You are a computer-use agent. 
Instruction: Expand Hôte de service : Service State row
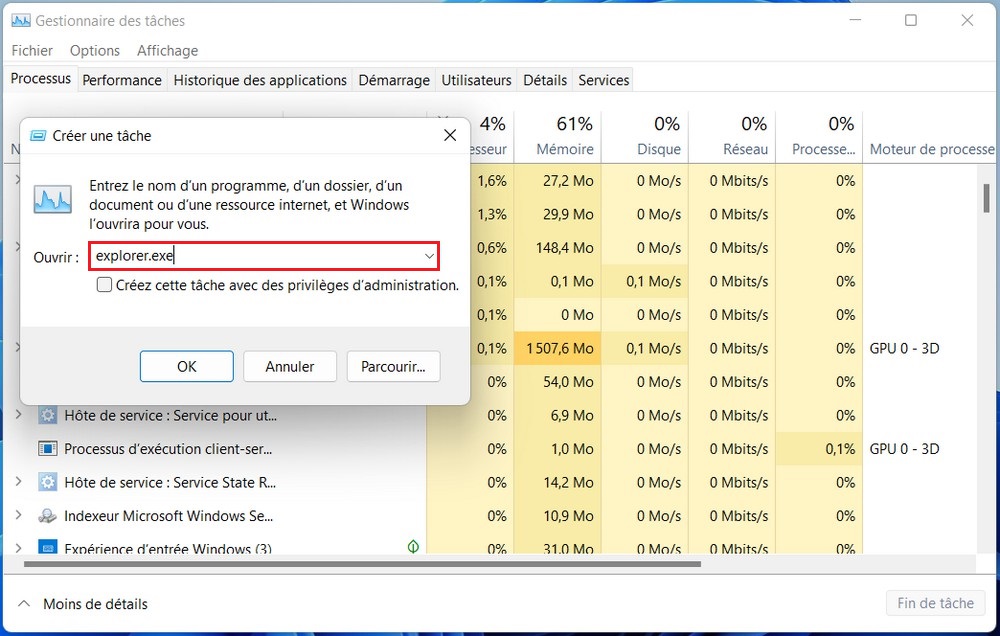click(17, 482)
